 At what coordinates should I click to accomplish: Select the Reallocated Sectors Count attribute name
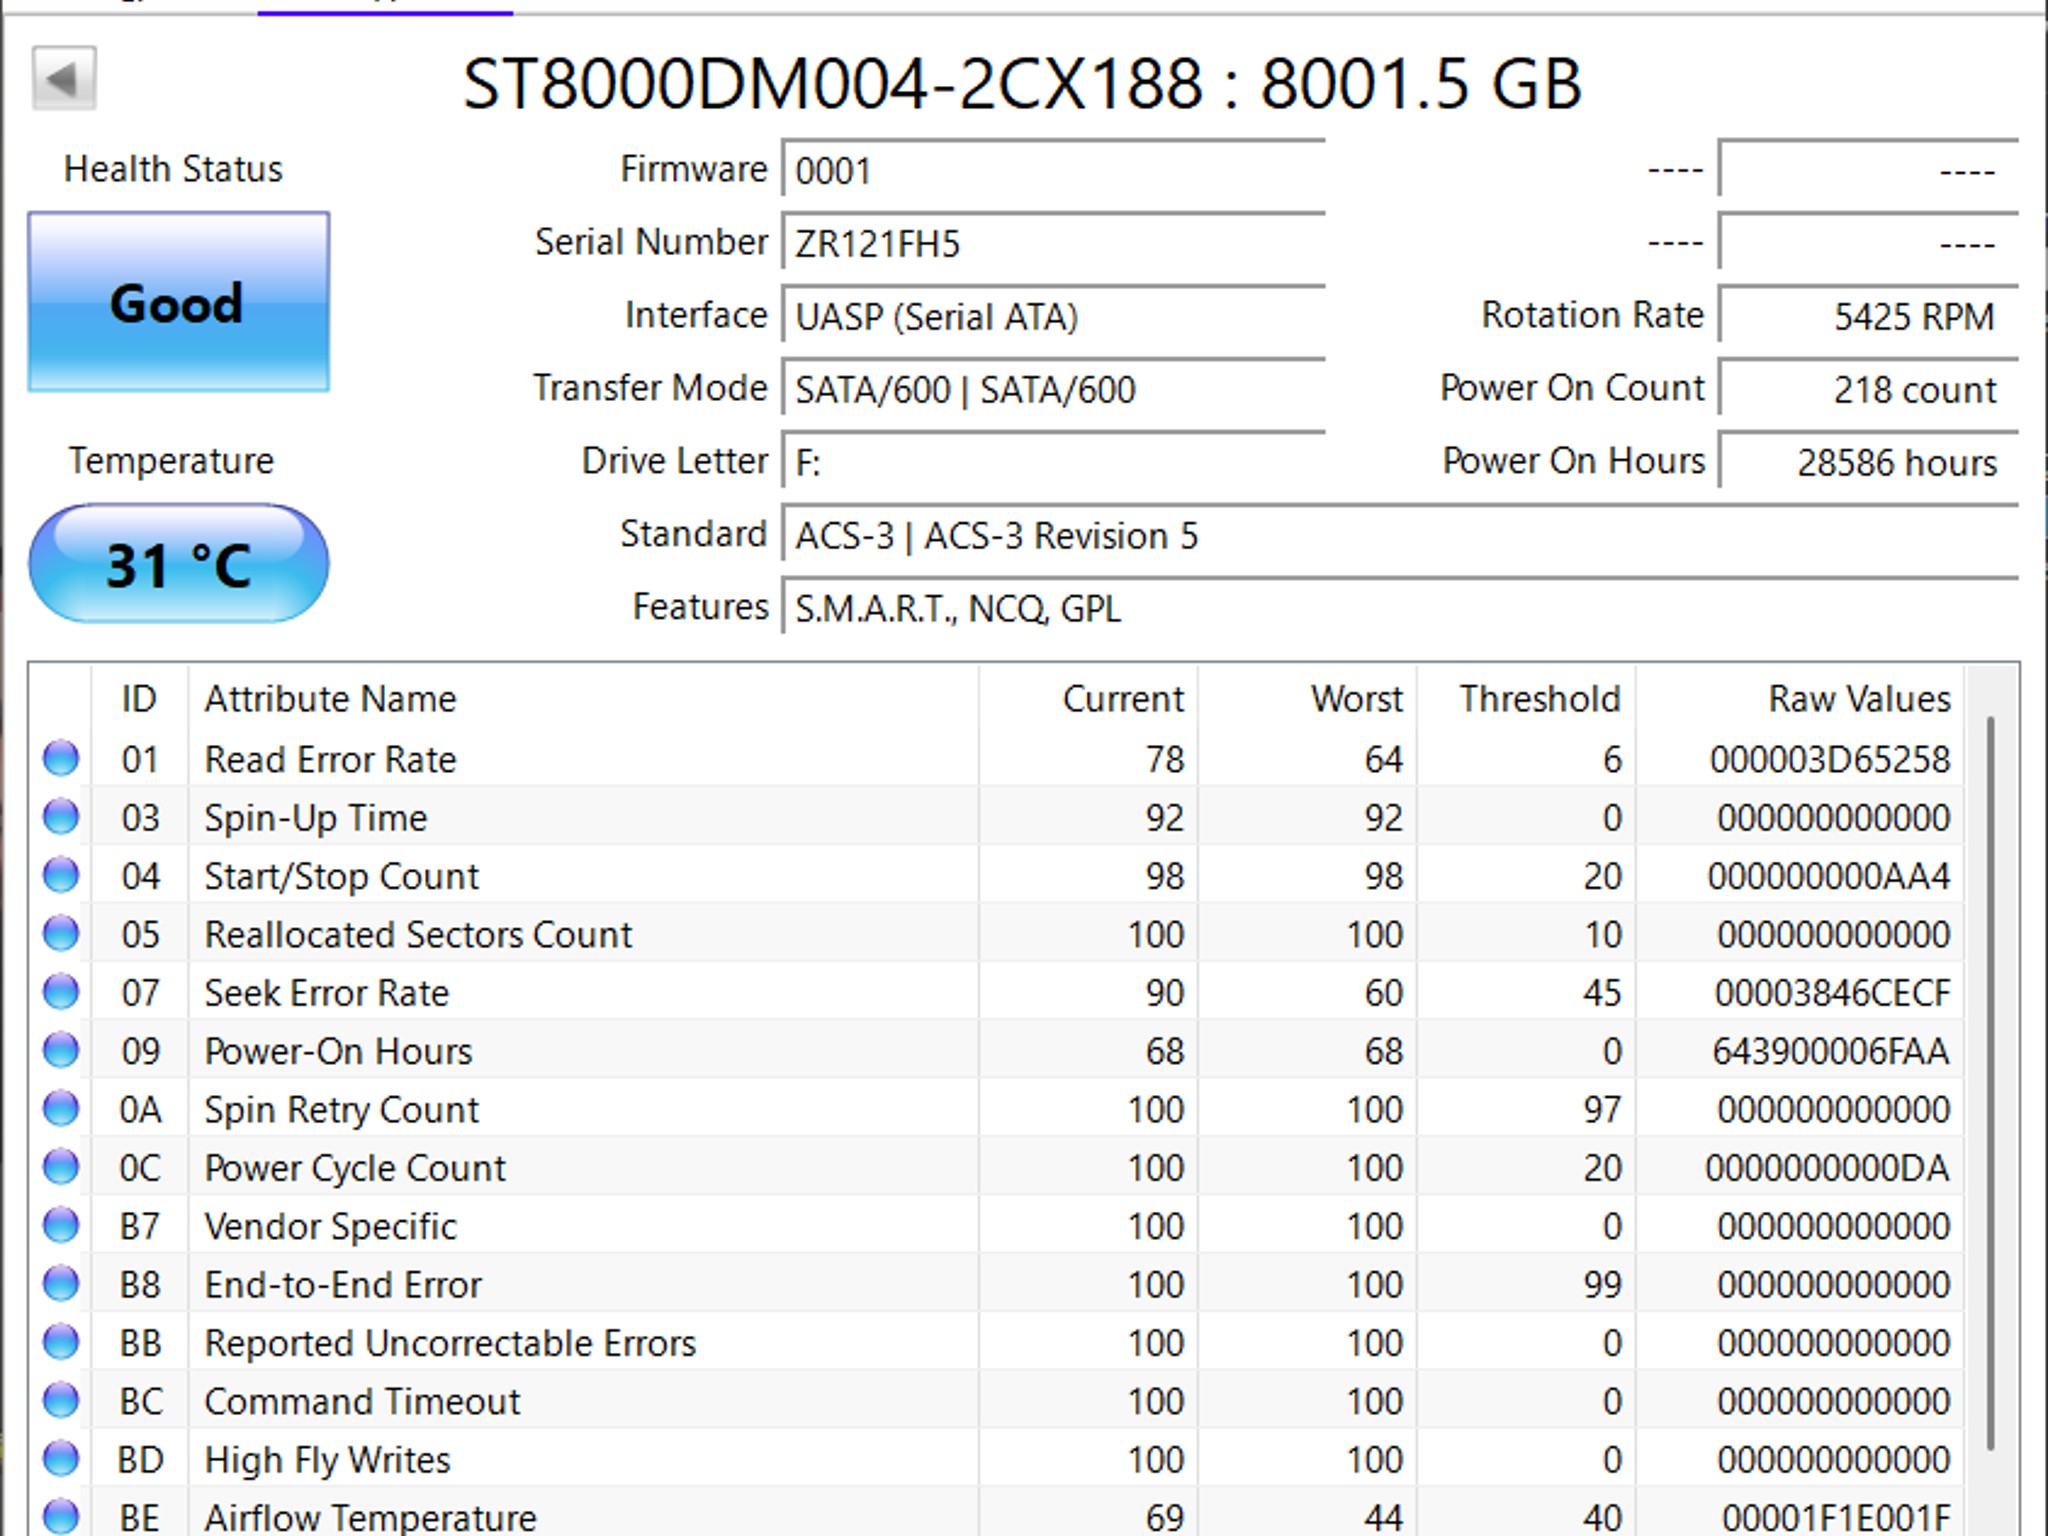(418, 934)
